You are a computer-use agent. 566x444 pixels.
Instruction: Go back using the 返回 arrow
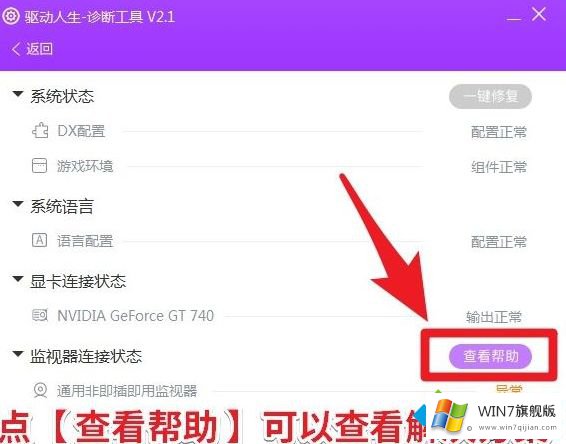[x=32, y=49]
